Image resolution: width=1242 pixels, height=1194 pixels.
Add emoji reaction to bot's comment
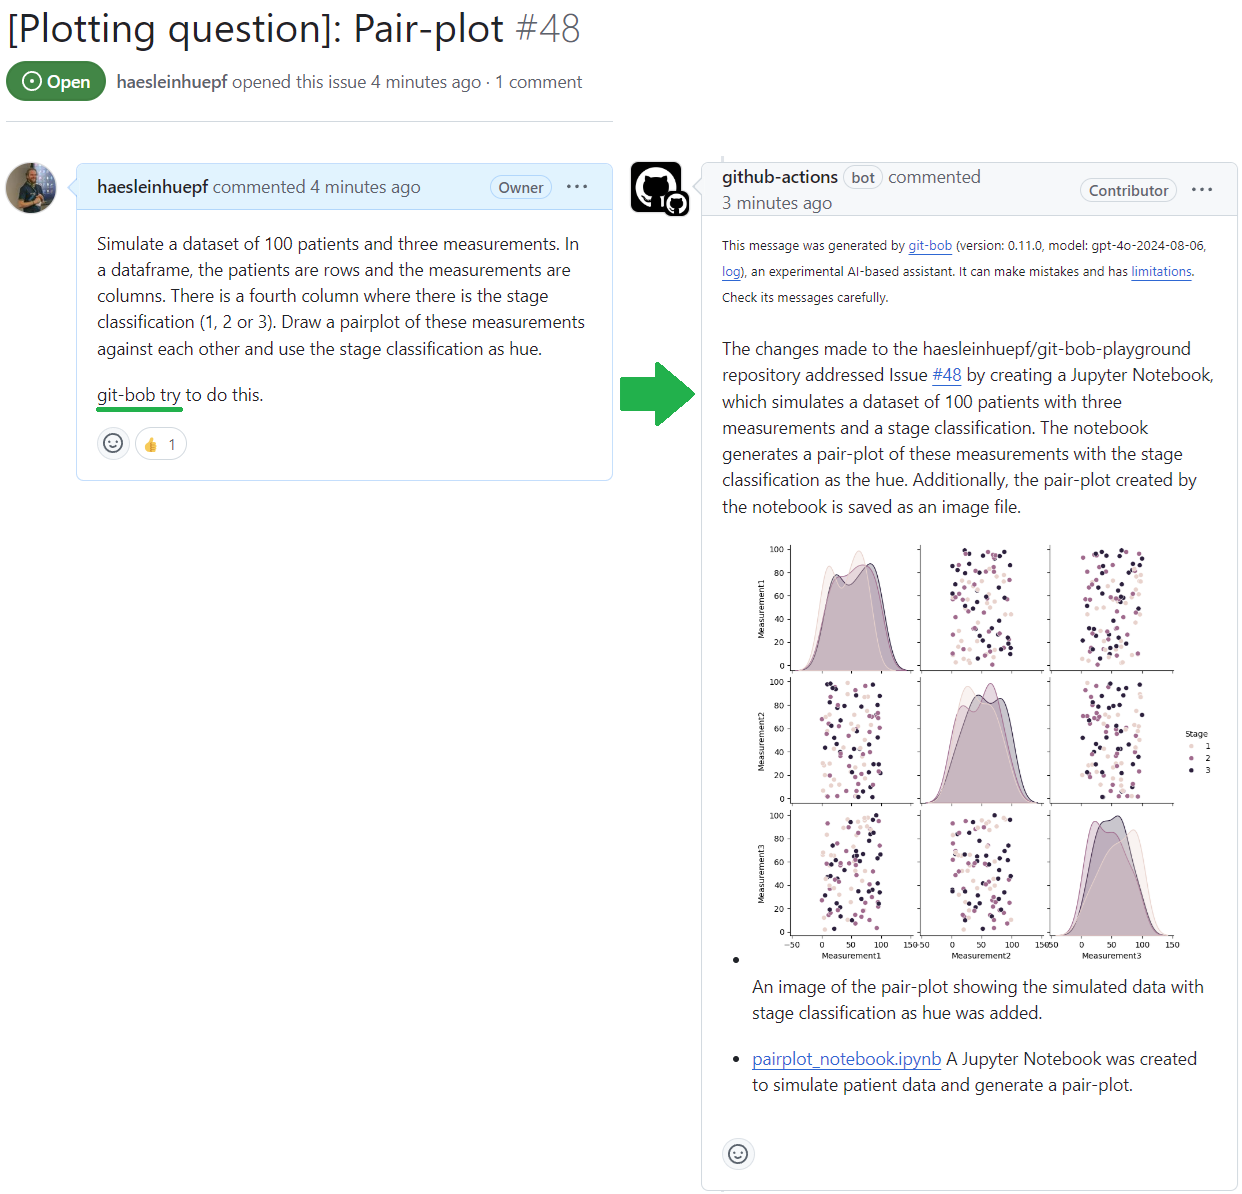738,1153
